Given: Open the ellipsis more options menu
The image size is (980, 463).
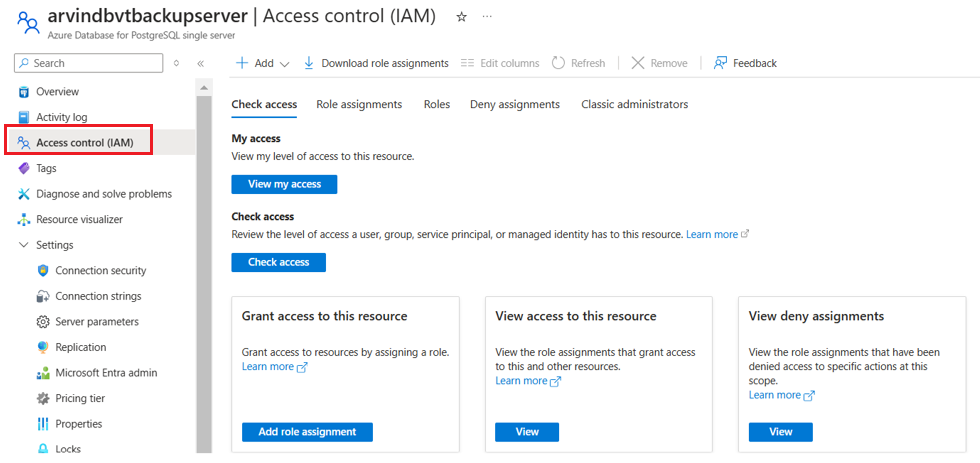Looking at the screenshot, I should 487,17.
